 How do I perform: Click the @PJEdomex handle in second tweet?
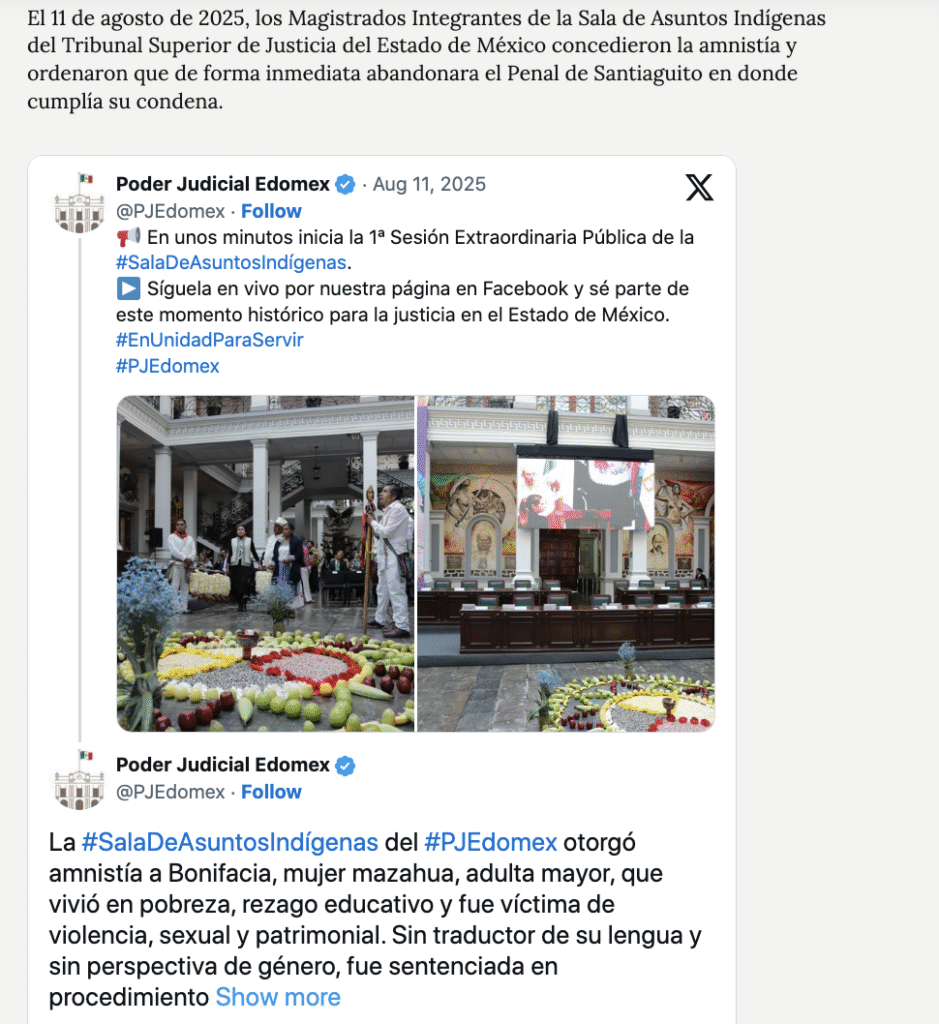tap(170, 792)
